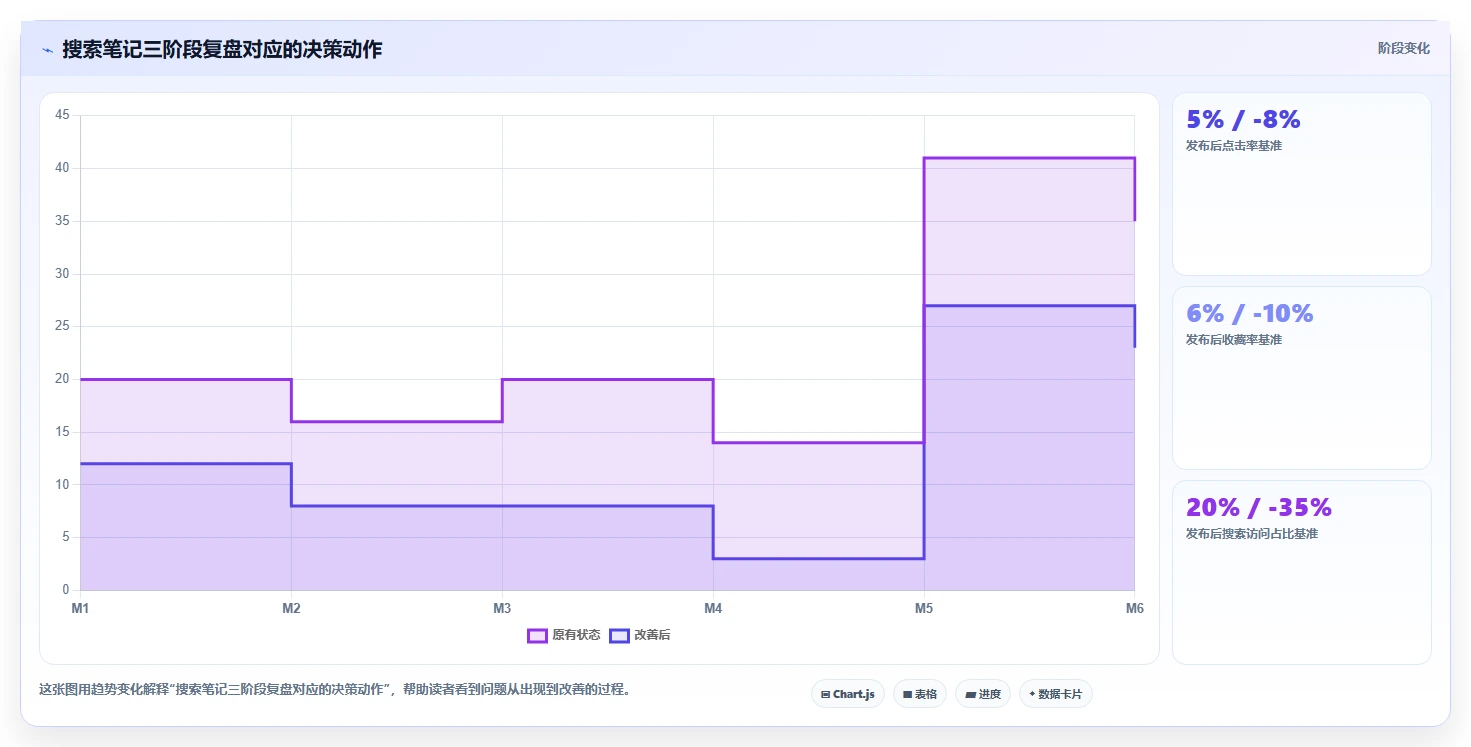Click the M2 x-axis label
Screen dimensions: 1471x747
291,608
